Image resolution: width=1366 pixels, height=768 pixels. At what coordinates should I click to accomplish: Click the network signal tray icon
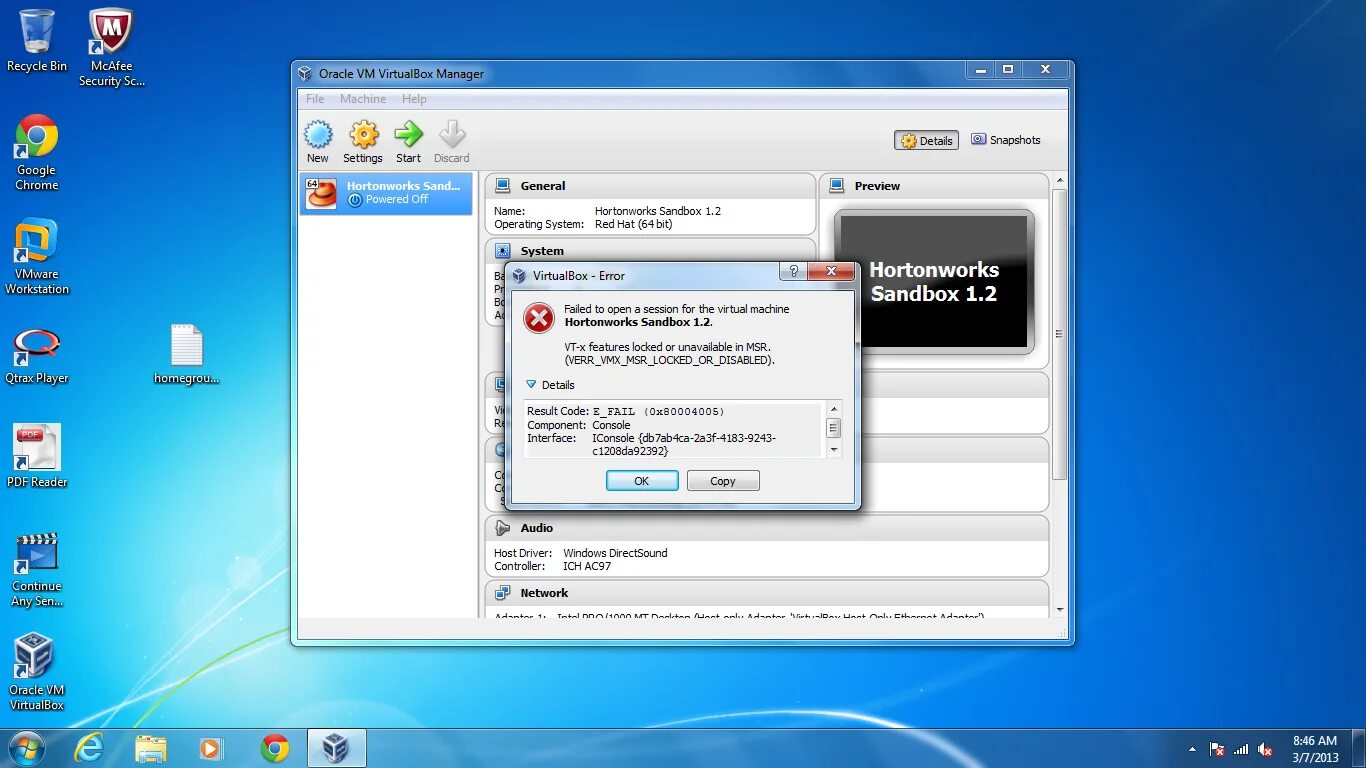click(1241, 749)
